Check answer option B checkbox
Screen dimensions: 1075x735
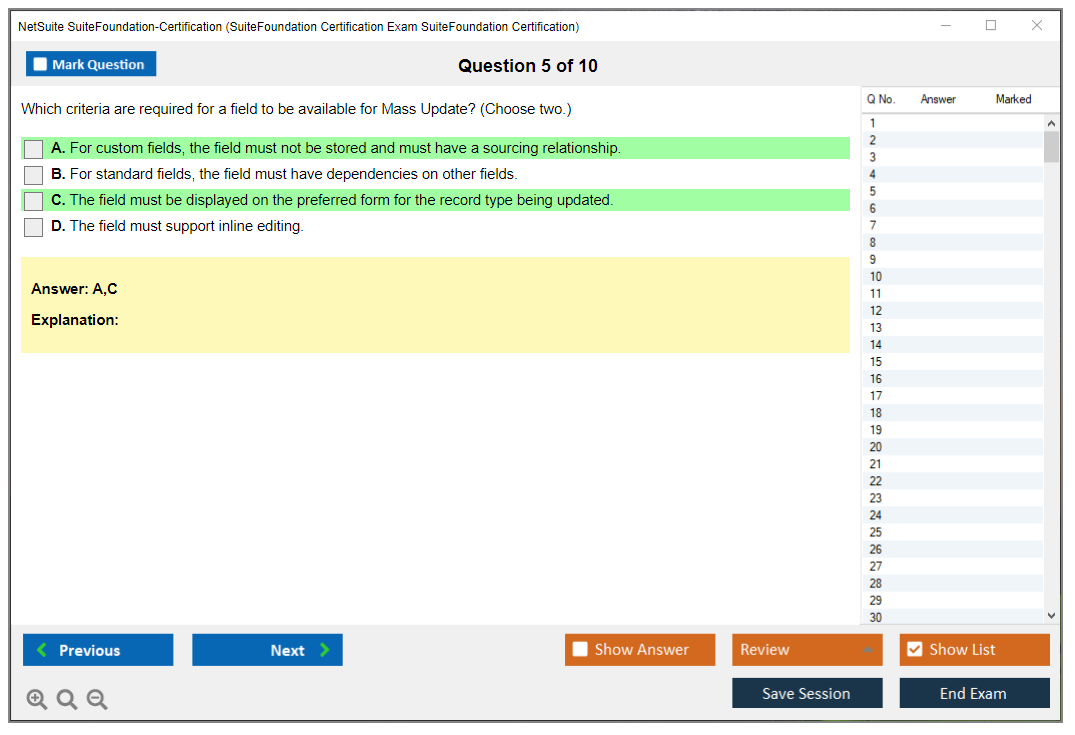[x=34, y=175]
